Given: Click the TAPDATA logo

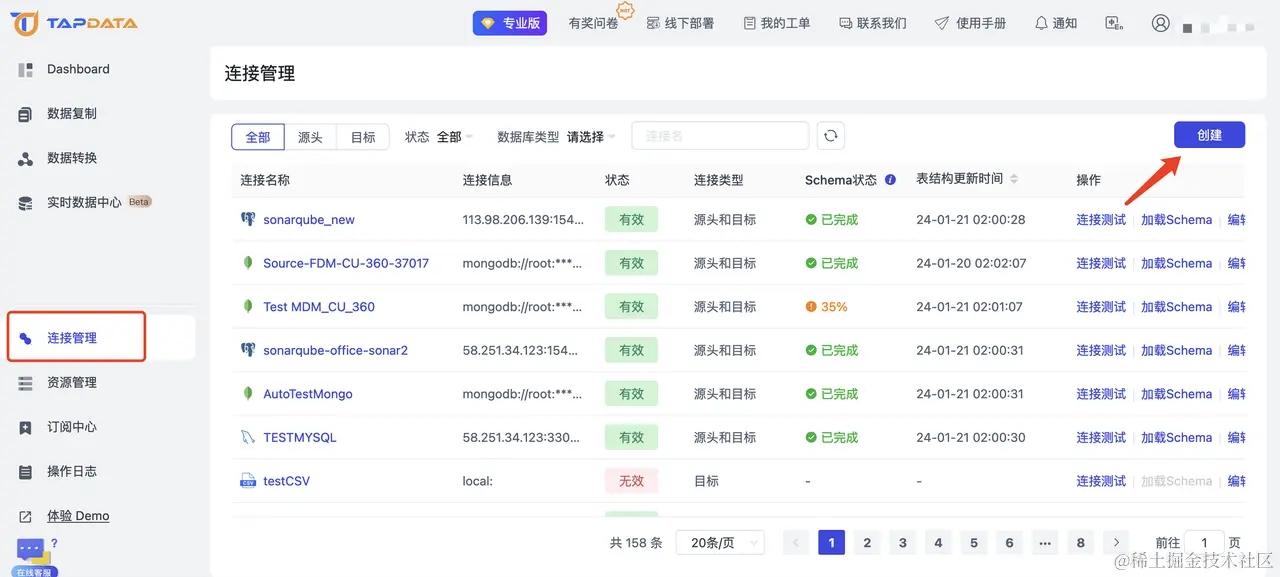Looking at the screenshot, I should pyautogui.click(x=75, y=23).
